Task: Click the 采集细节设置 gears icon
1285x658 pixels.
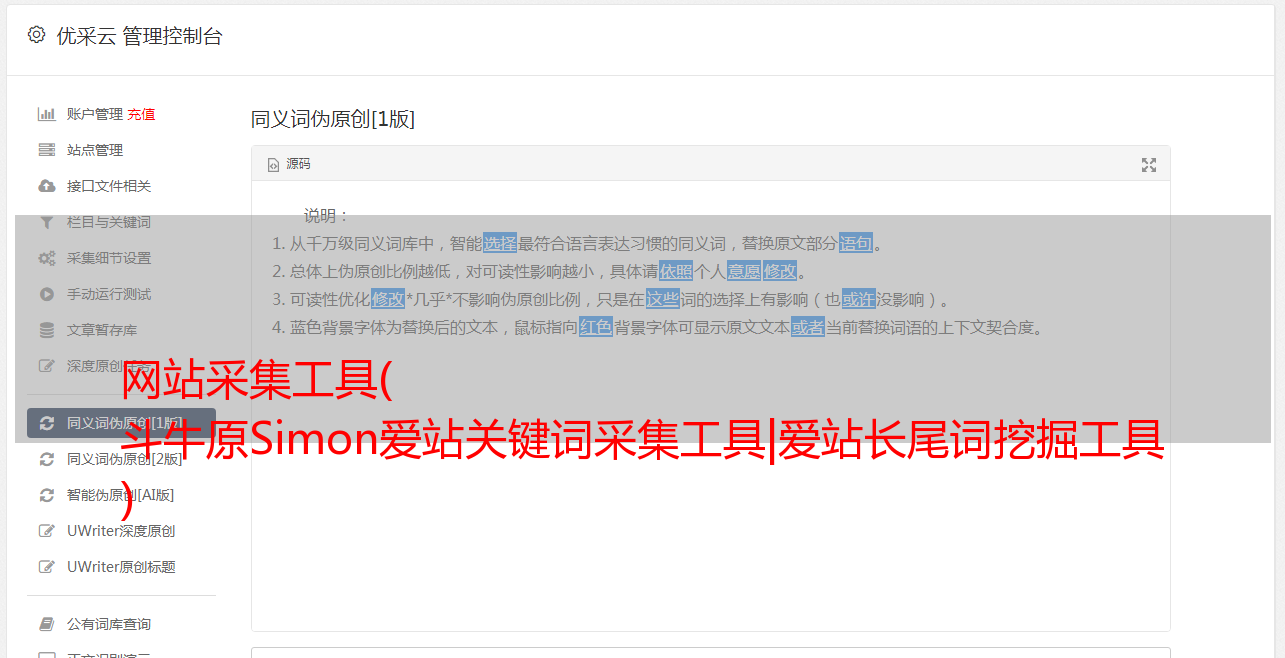Action: click(46, 258)
